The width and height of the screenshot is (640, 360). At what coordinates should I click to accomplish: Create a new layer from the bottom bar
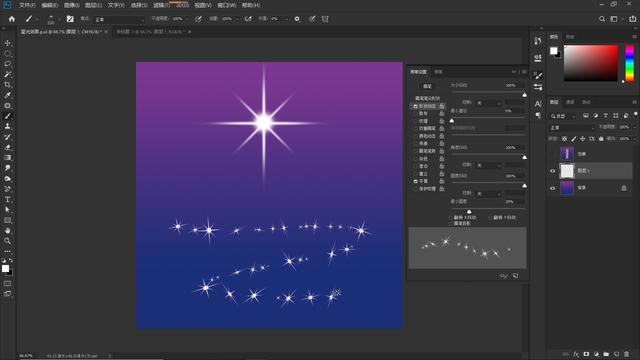coord(616,354)
